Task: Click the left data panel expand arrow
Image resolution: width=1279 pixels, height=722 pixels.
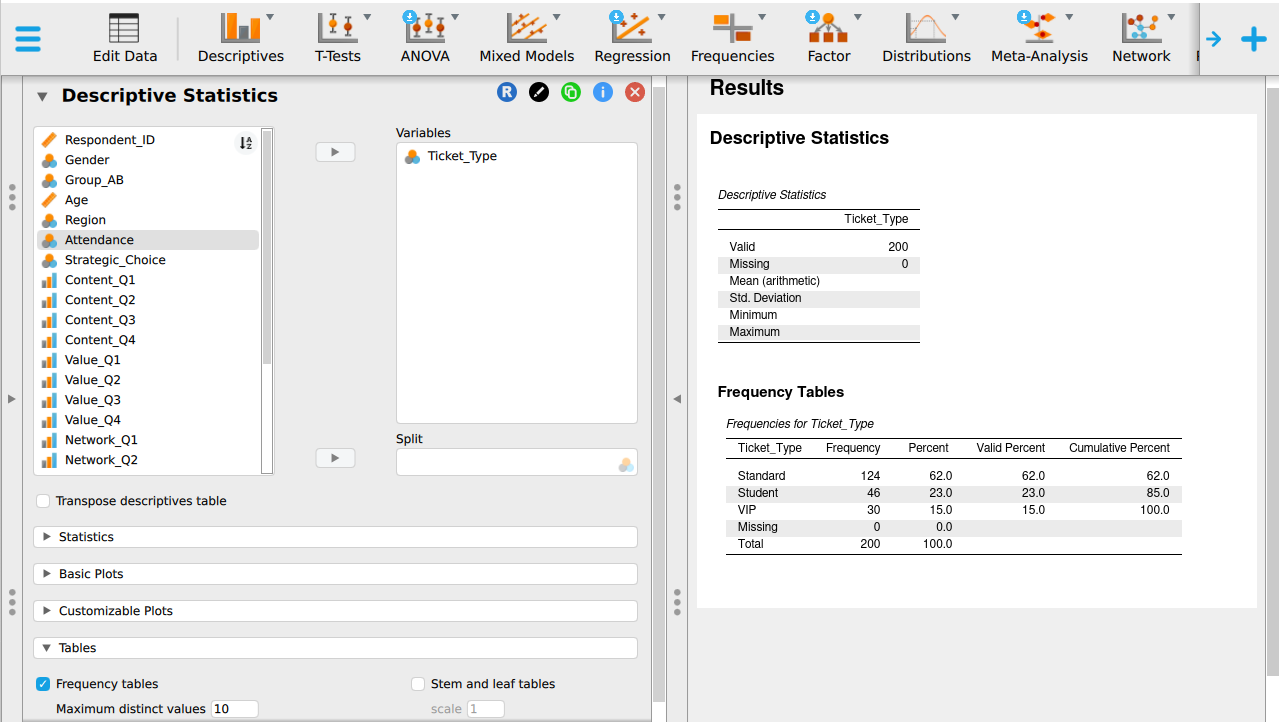Action: click(12, 399)
